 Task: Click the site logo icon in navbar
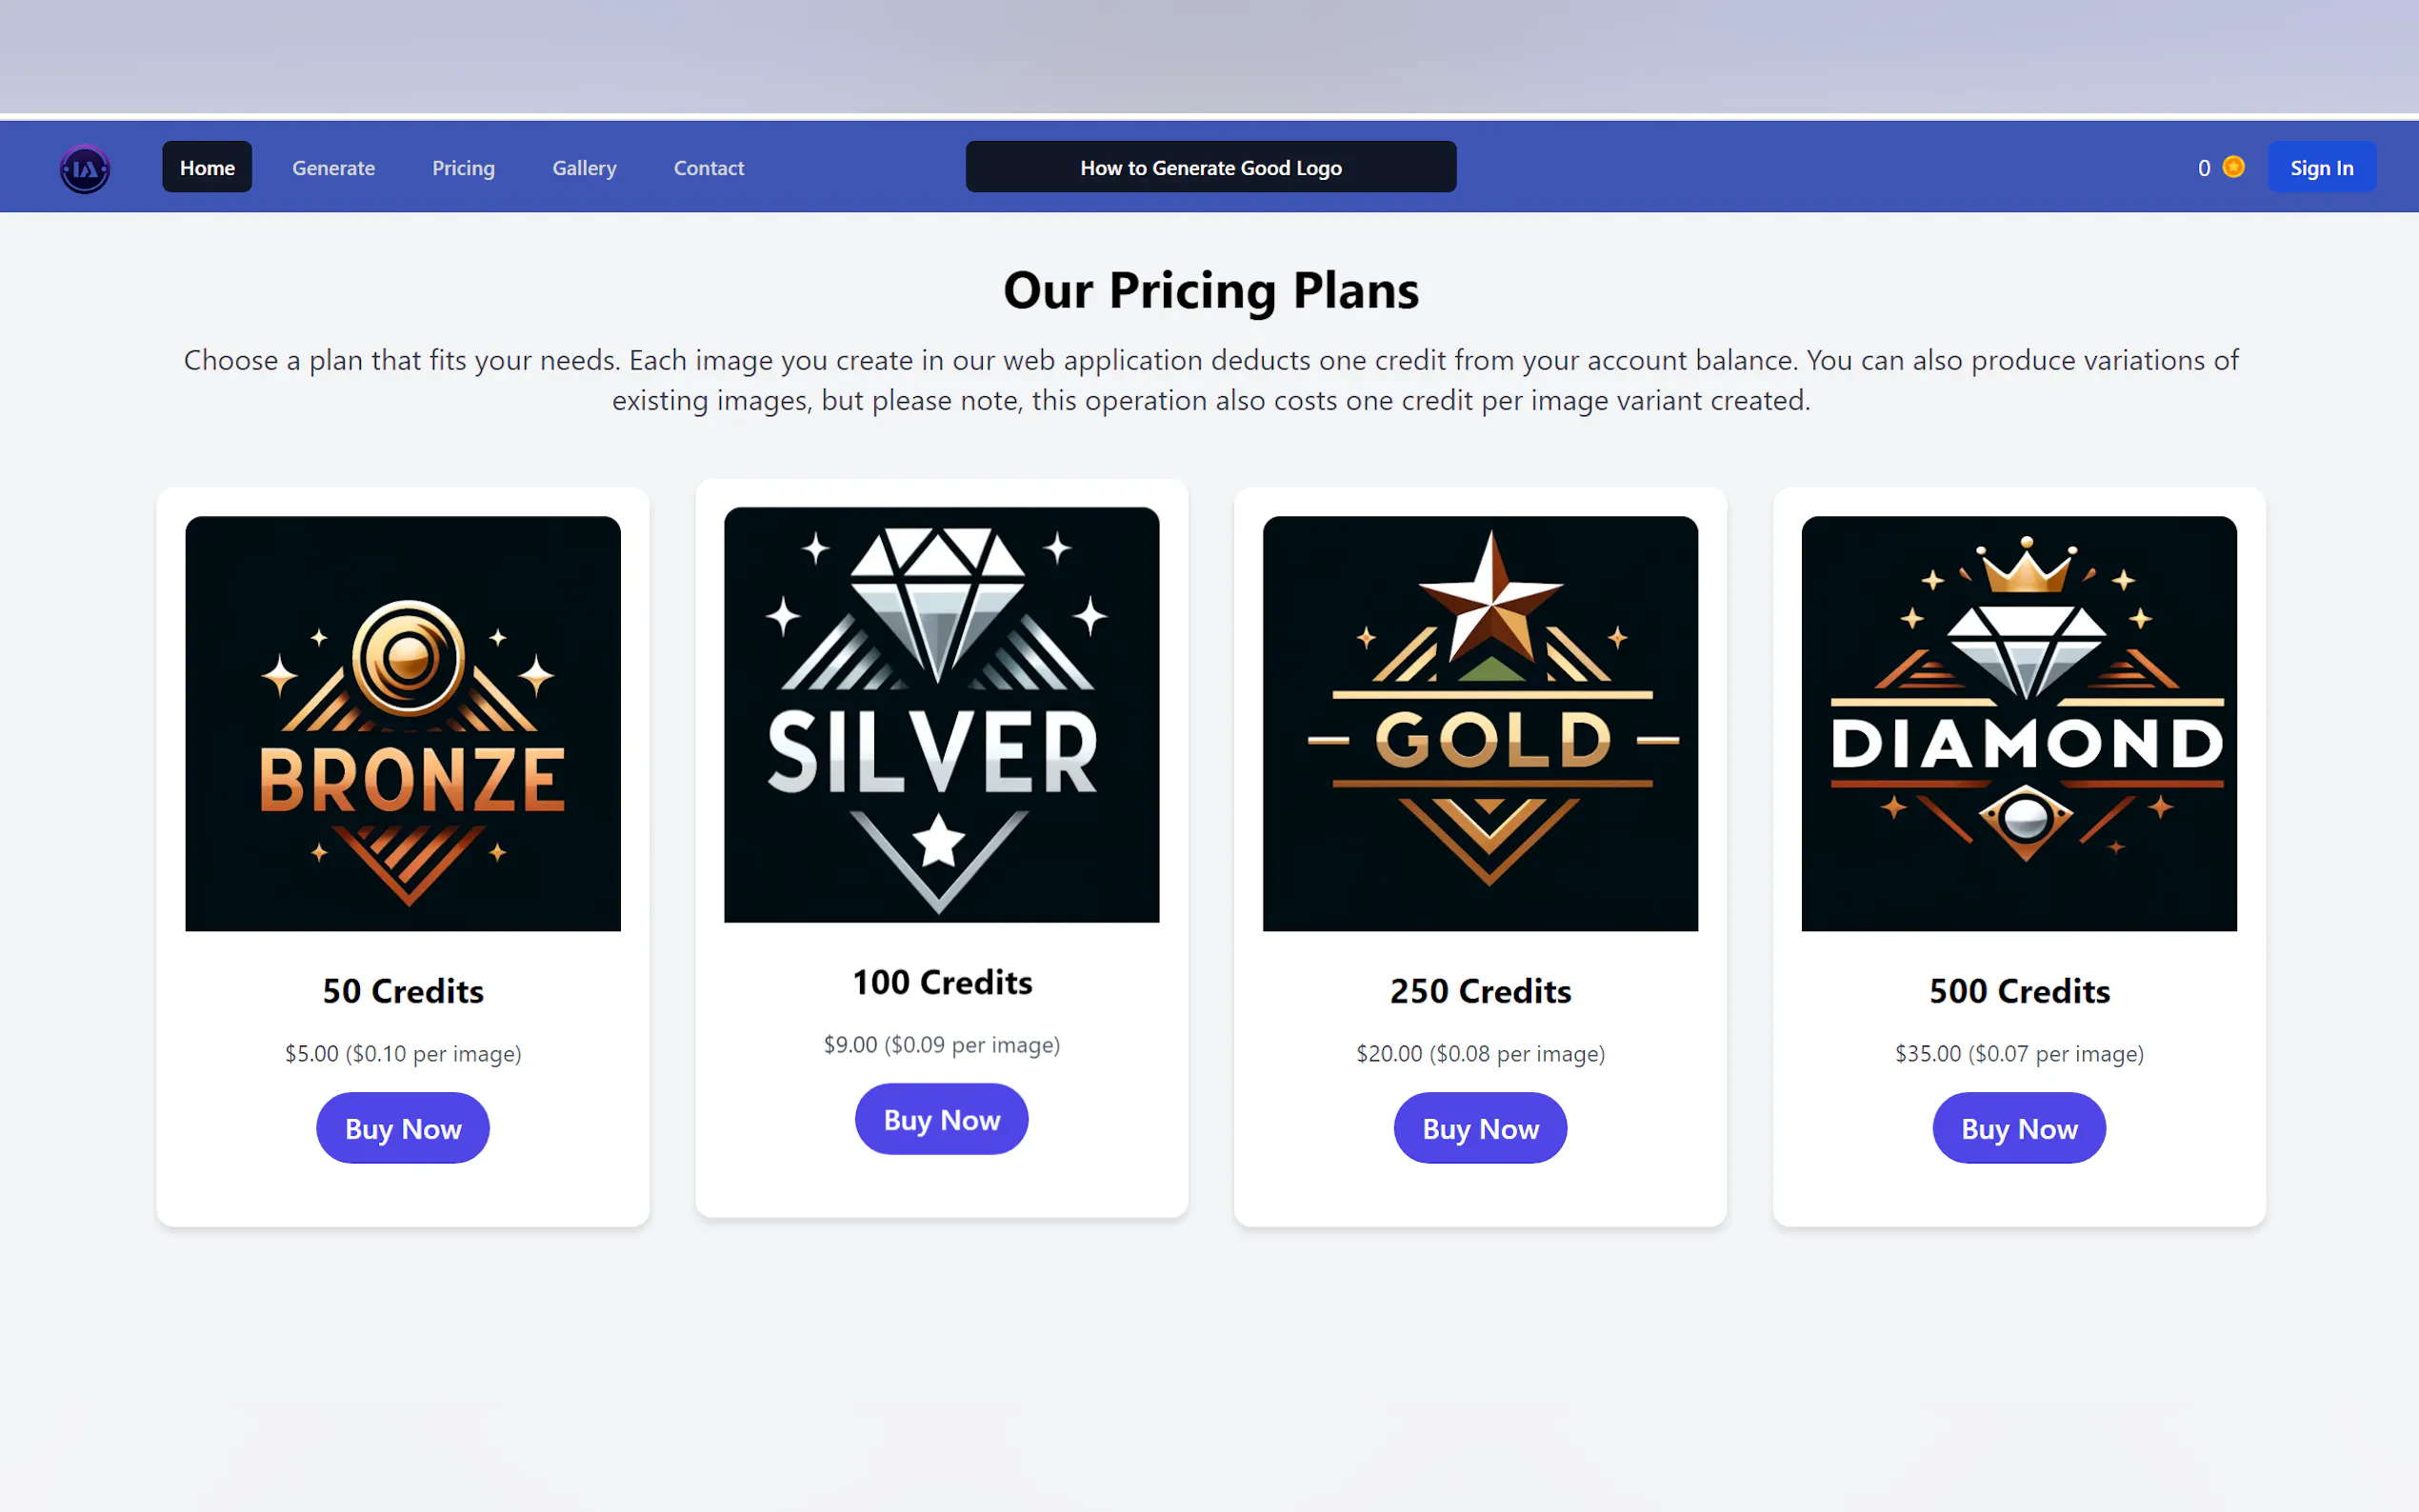pos(85,168)
